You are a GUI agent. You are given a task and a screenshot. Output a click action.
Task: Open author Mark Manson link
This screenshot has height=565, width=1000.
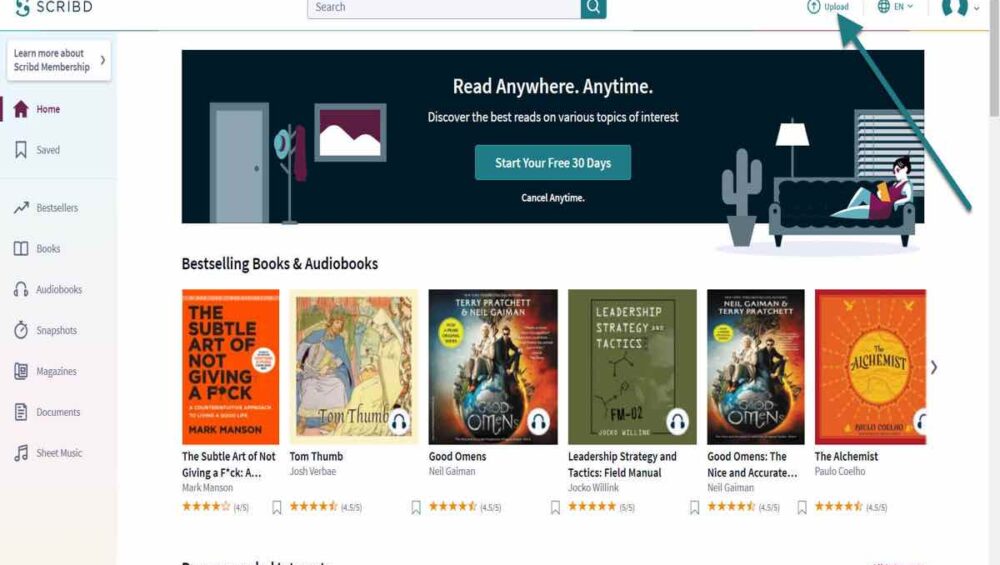207,488
